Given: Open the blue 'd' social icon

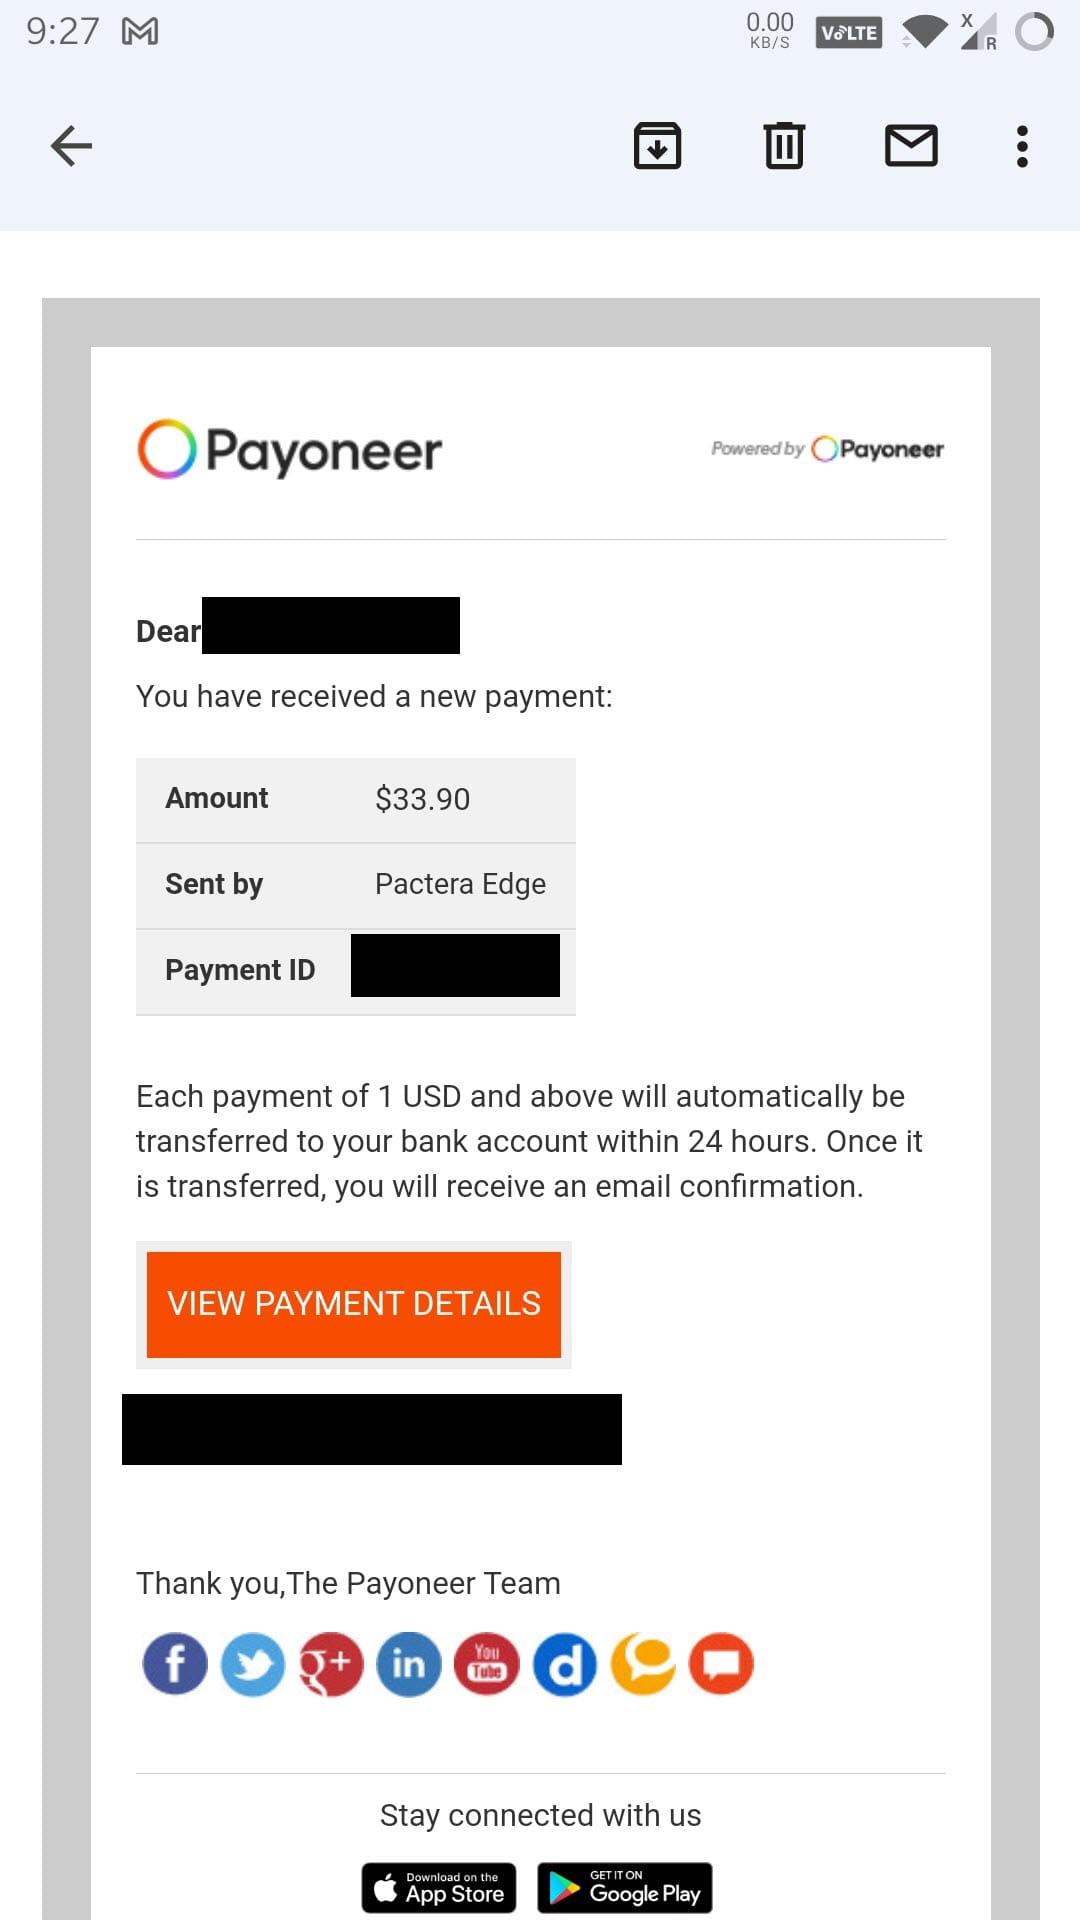Looking at the screenshot, I should pyautogui.click(x=565, y=1664).
